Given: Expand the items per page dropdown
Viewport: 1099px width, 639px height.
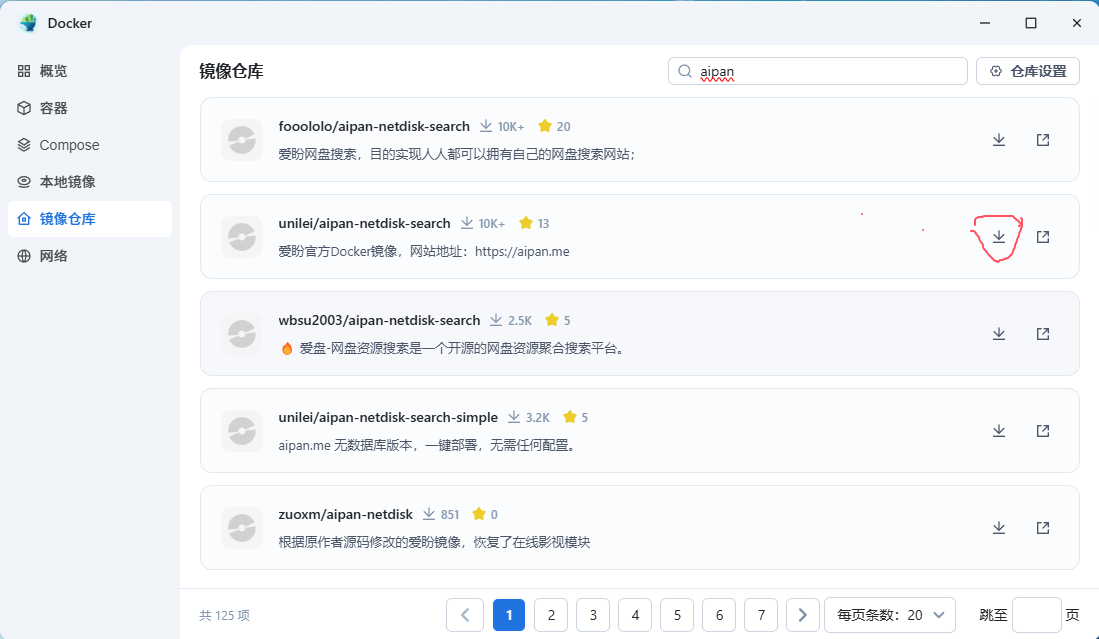Looking at the screenshot, I should pyautogui.click(x=889, y=615).
